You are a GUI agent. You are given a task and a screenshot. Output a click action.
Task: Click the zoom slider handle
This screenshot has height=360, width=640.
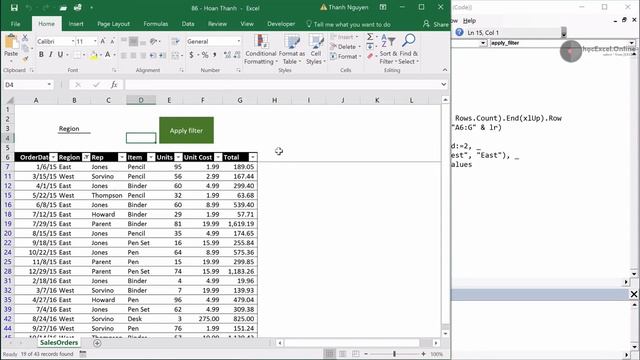[394, 354]
